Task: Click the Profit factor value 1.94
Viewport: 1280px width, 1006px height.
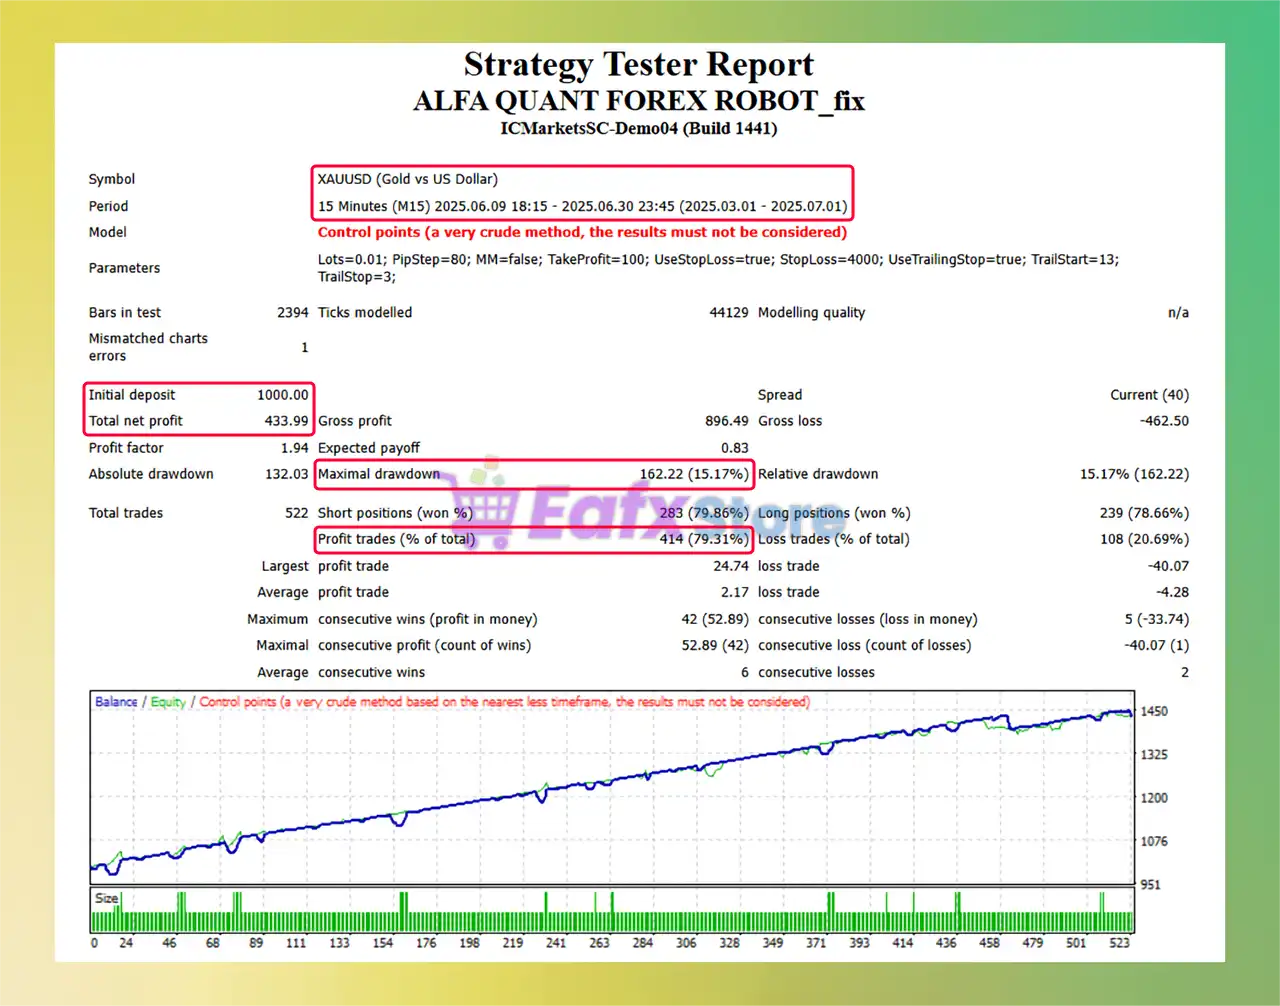Action: pyautogui.click(x=294, y=448)
